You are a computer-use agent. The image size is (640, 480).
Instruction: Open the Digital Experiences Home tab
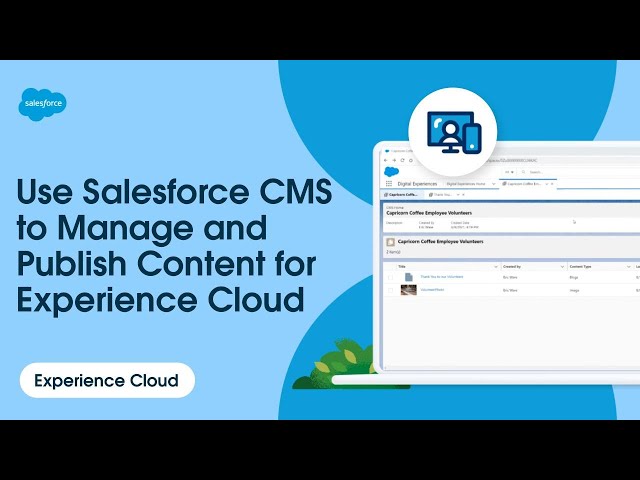(466, 184)
